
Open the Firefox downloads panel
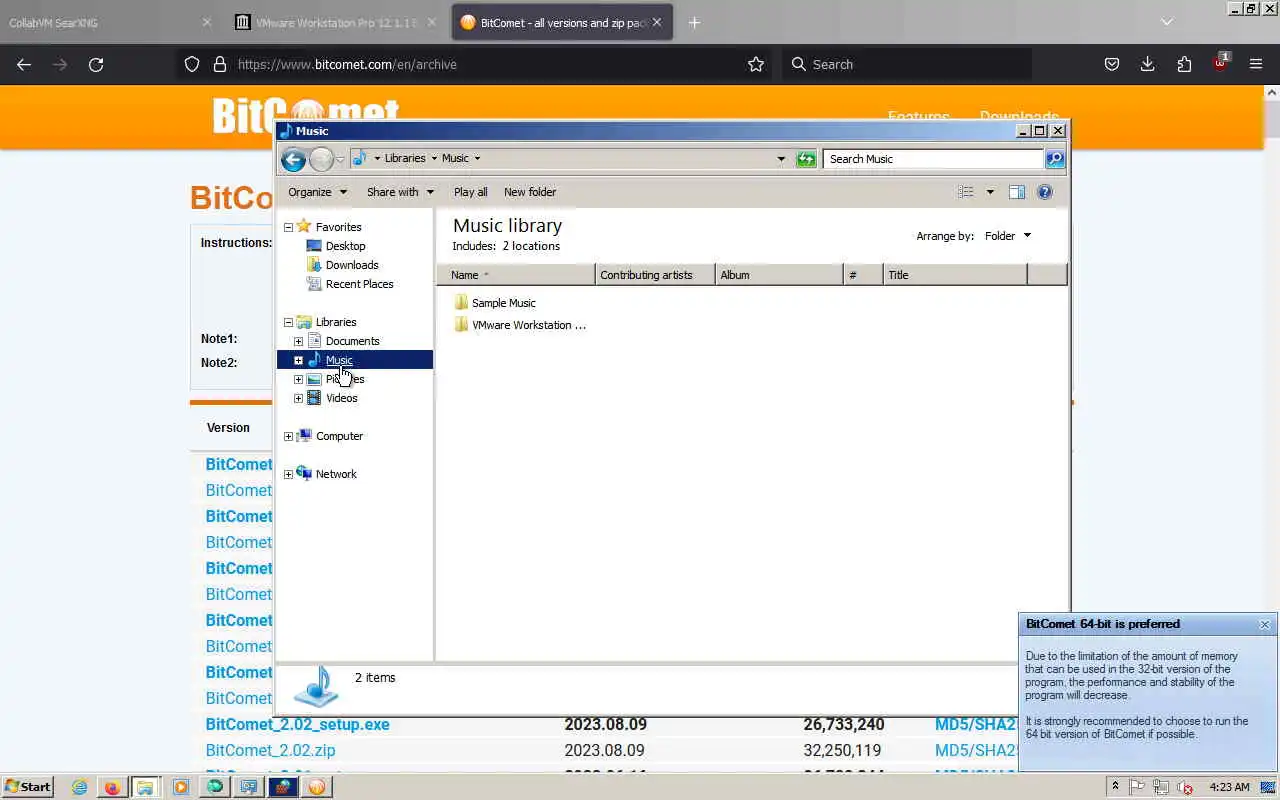click(1148, 64)
